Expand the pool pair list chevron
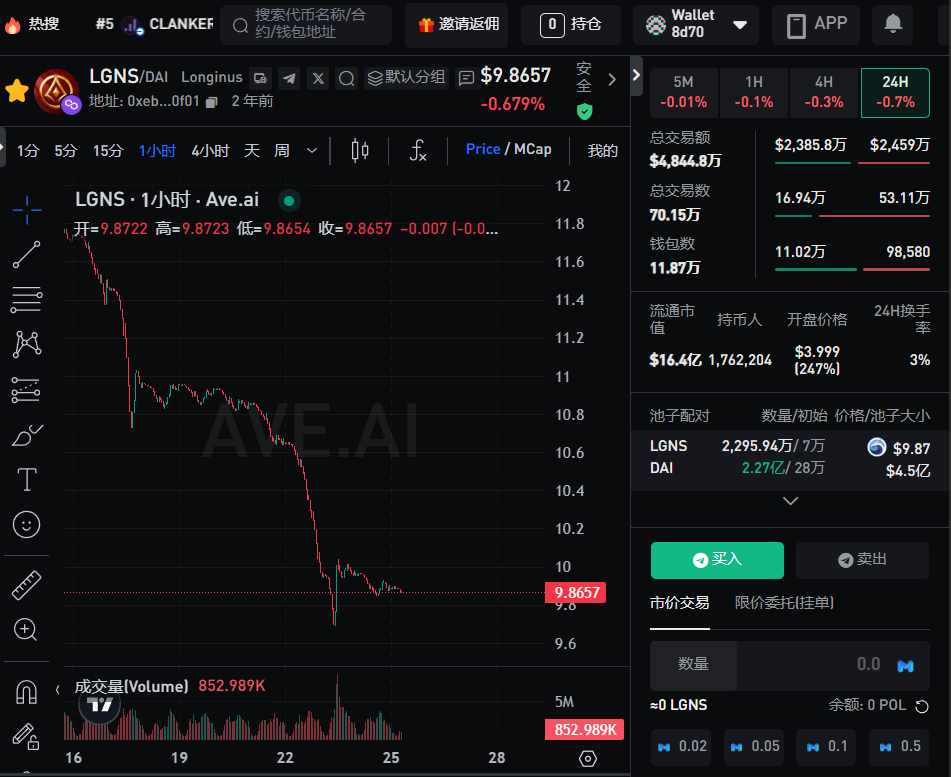This screenshot has height=777, width=951. (790, 500)
